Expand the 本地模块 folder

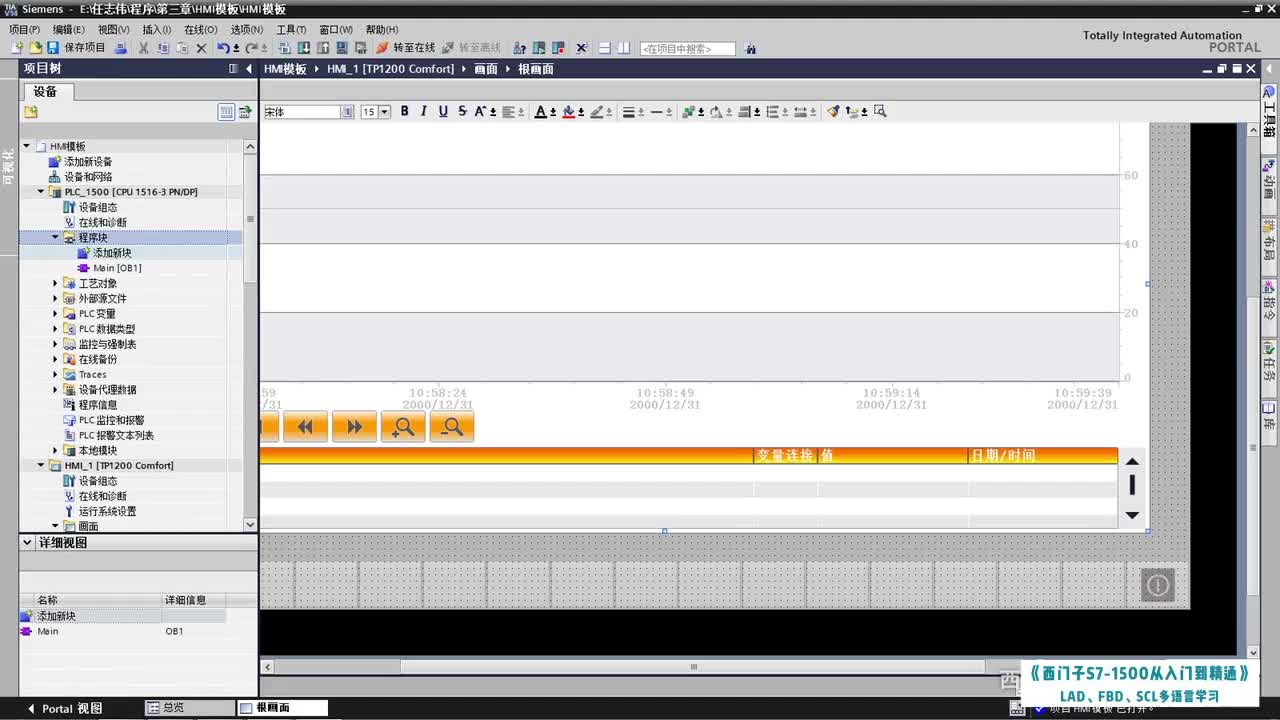56,451
